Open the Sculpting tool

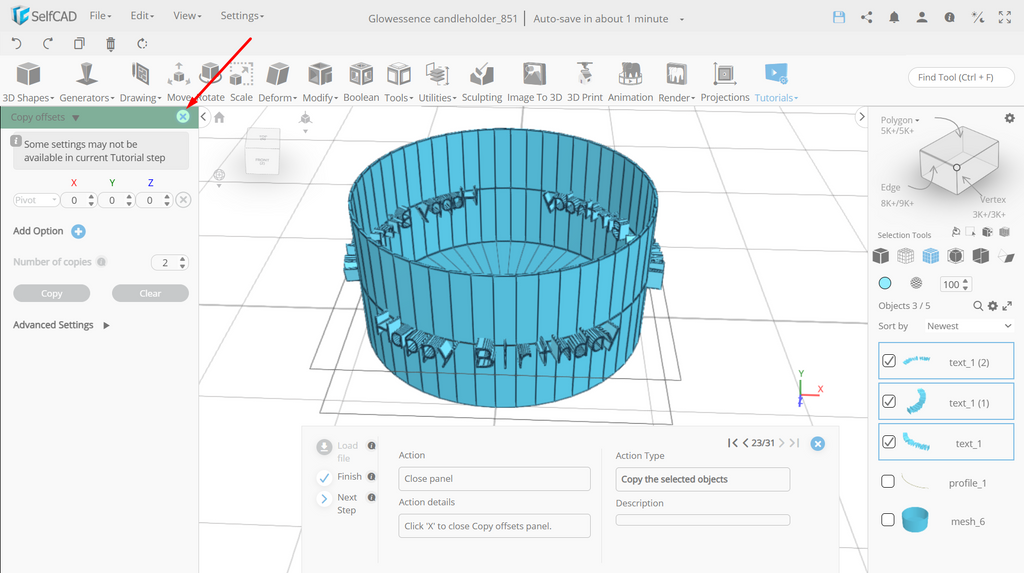[x=482, y=82]
